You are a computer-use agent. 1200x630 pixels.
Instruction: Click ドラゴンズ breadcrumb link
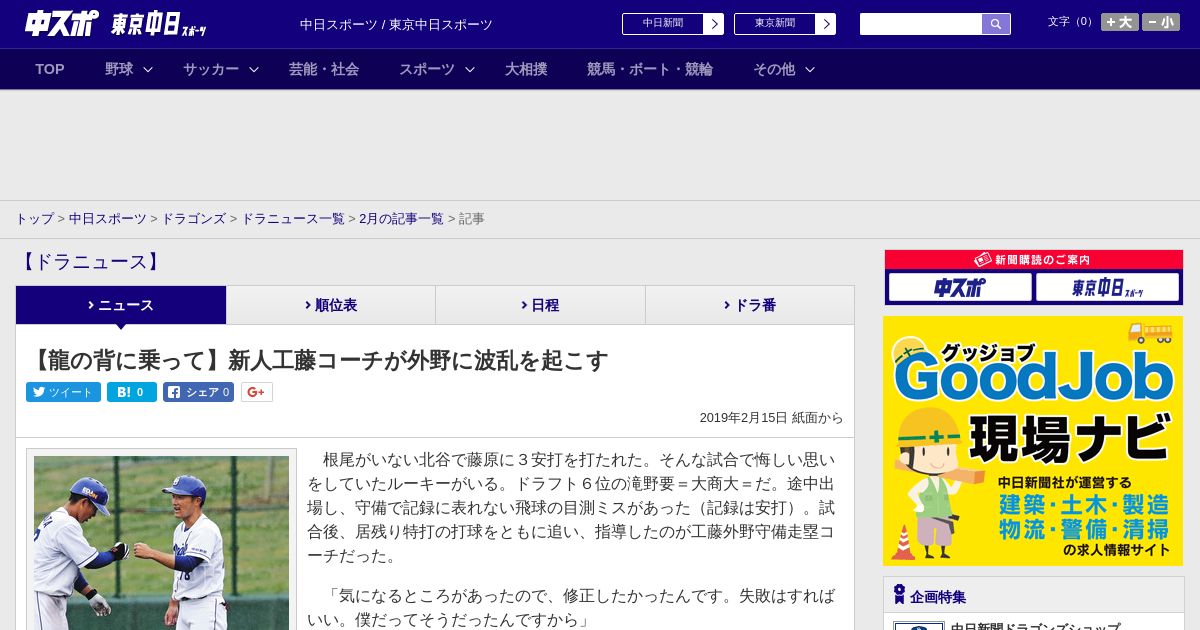[193, 219]
